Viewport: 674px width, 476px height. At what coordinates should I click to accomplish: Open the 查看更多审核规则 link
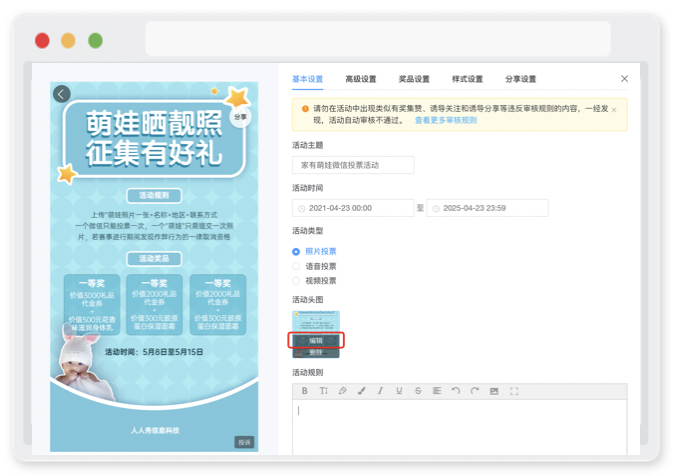[446, 120]
